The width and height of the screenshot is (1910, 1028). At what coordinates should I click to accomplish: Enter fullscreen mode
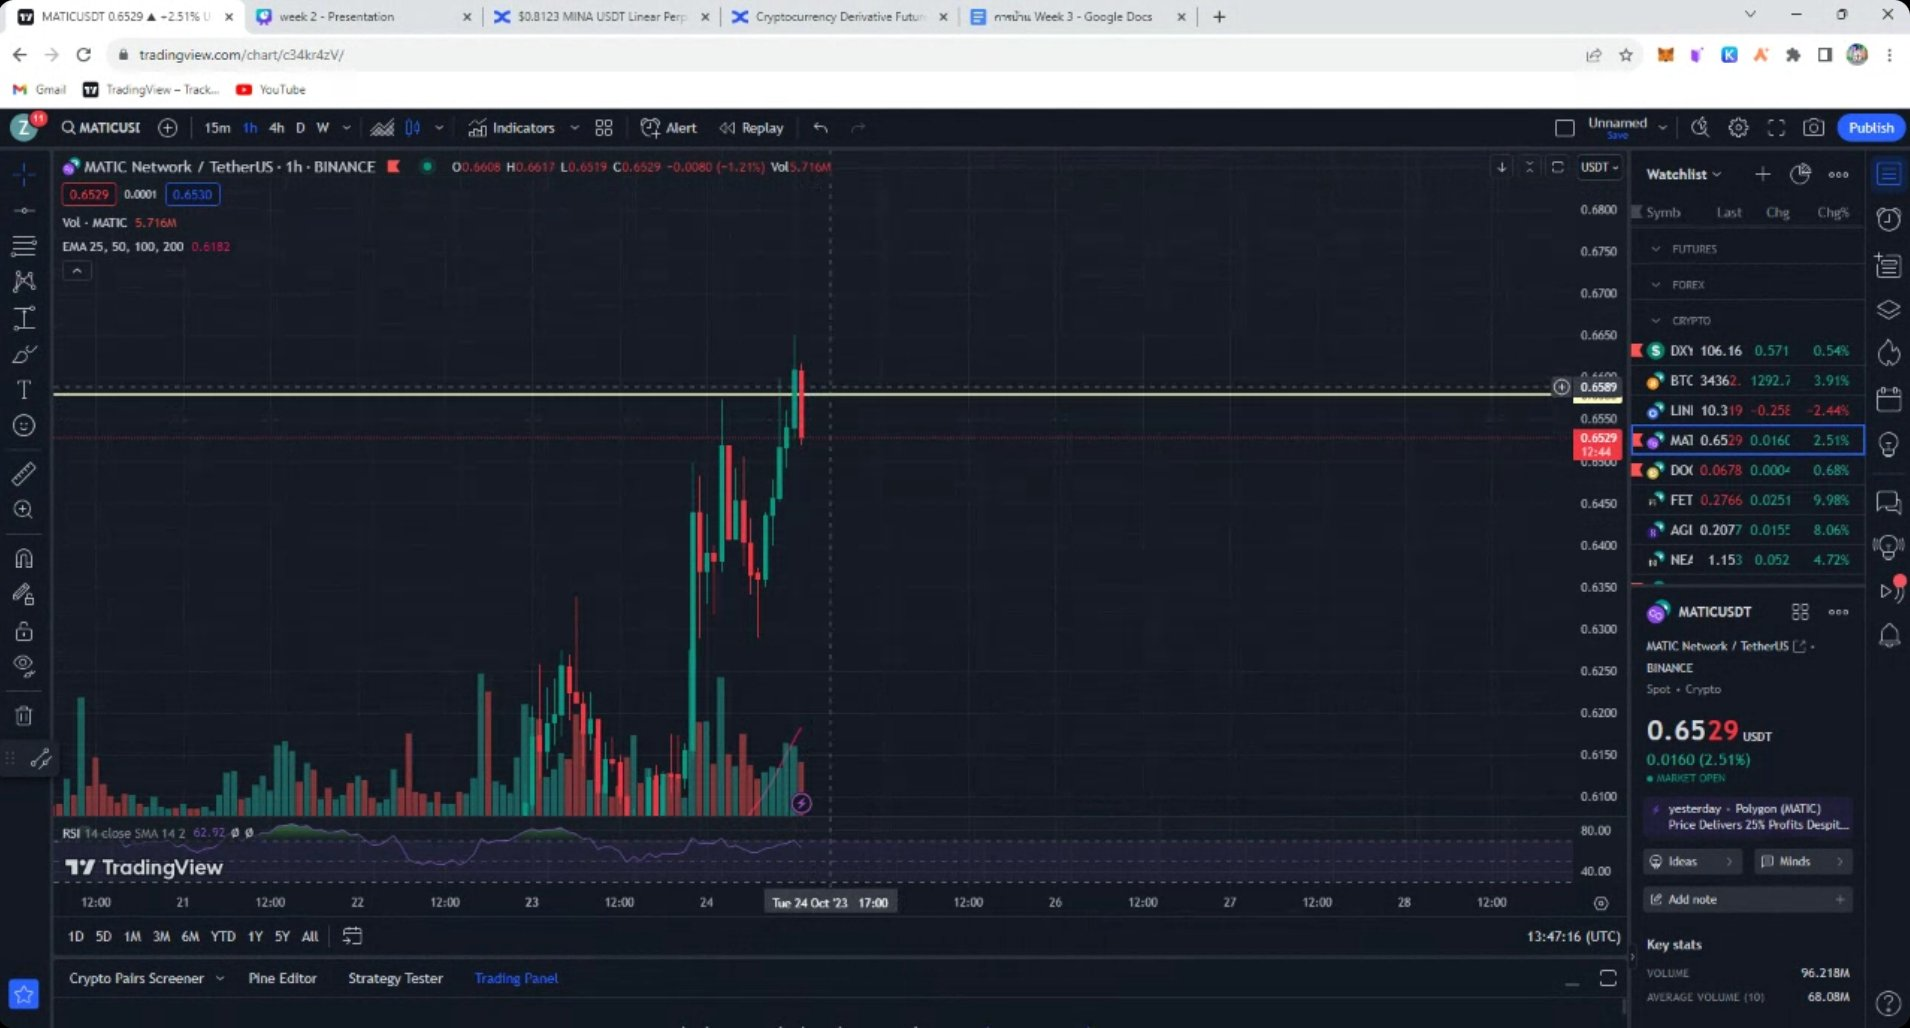[x=1776, y=128]
